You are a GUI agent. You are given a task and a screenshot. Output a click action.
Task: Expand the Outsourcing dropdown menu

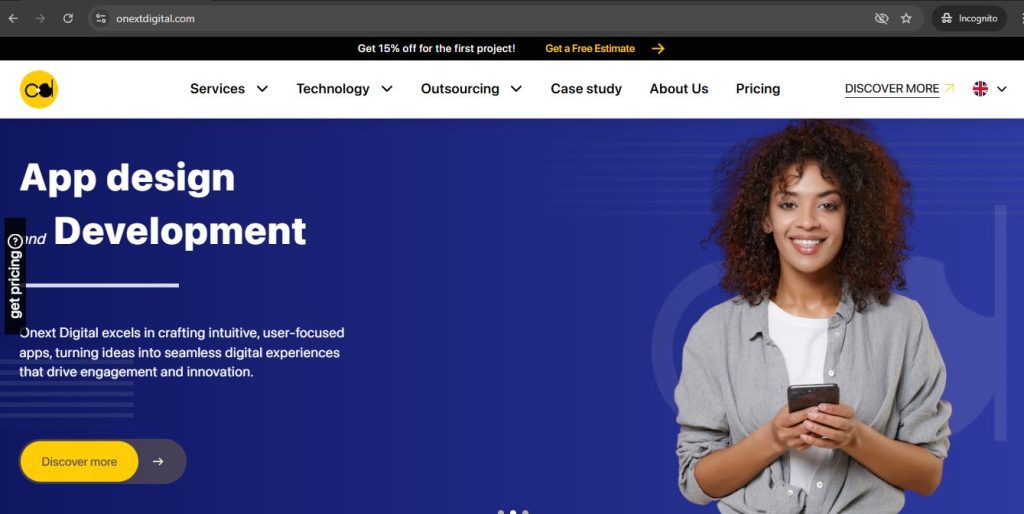point(471,89)
